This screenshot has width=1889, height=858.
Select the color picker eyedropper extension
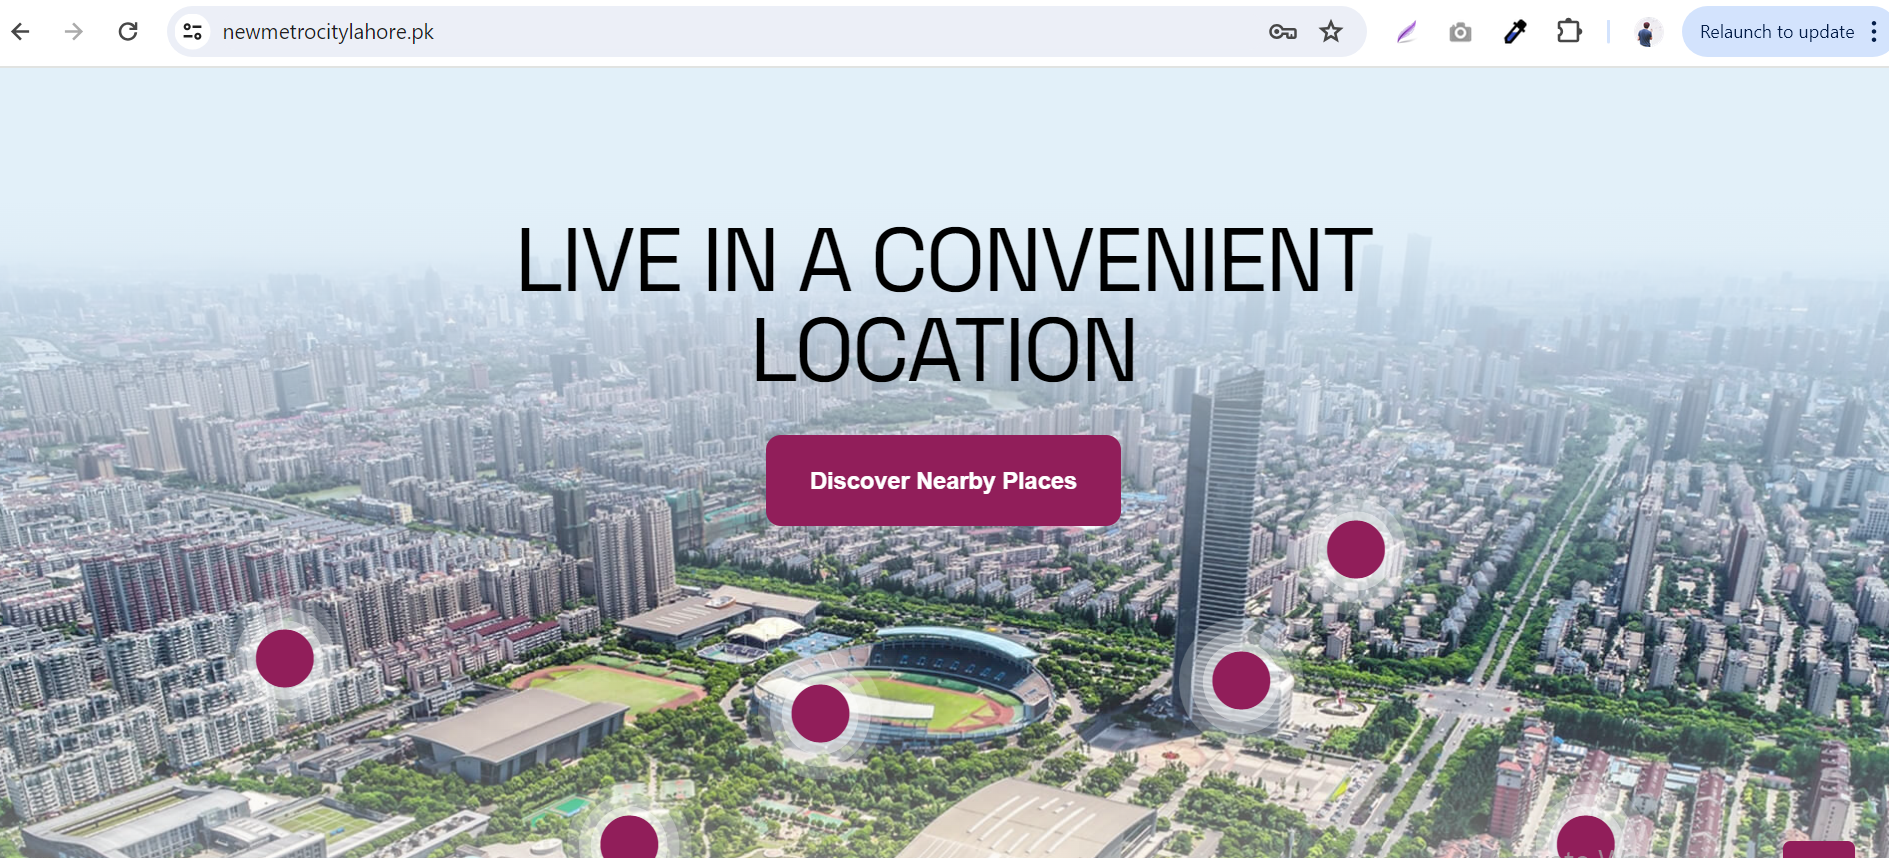click(x=1515, y=32)
